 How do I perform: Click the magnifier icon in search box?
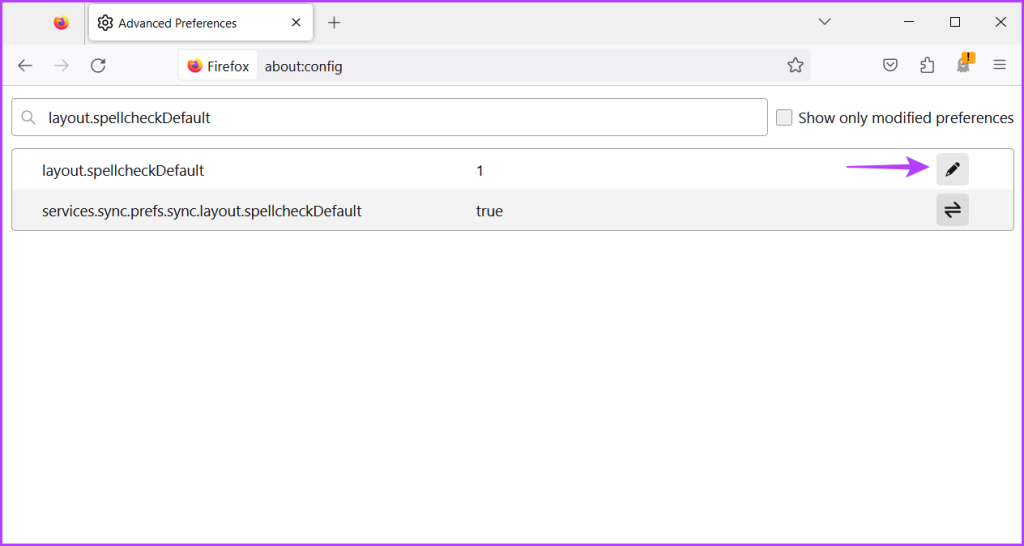point(28,118)
